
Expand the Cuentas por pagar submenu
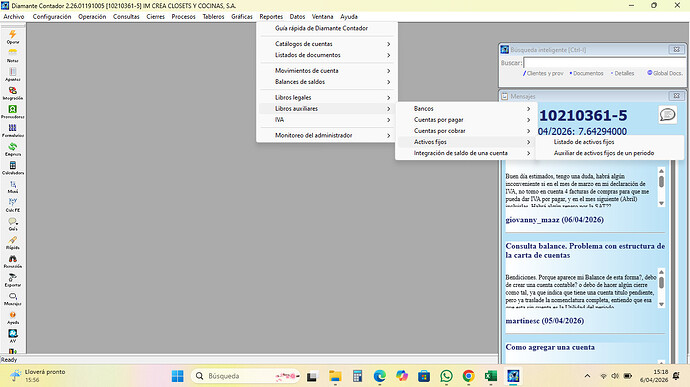[x=465, y=120]
